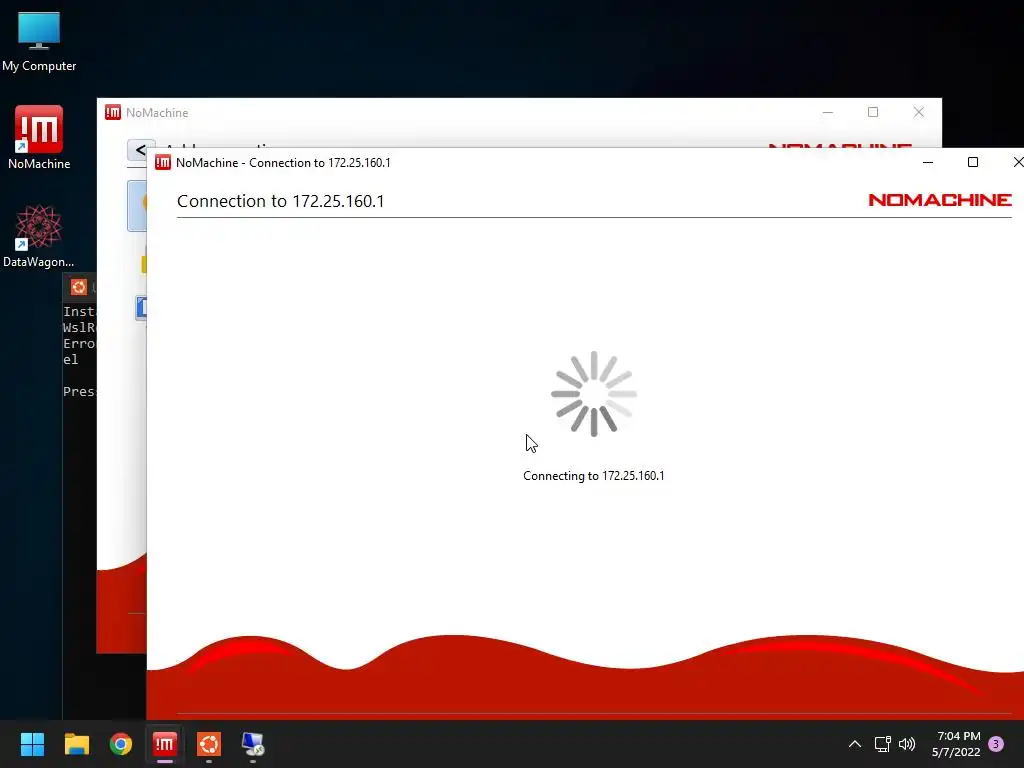Open Remote Desktop Connection in the taskbar
The width and height of the screenshot is (1024, 768).
[x=253, y=744]
